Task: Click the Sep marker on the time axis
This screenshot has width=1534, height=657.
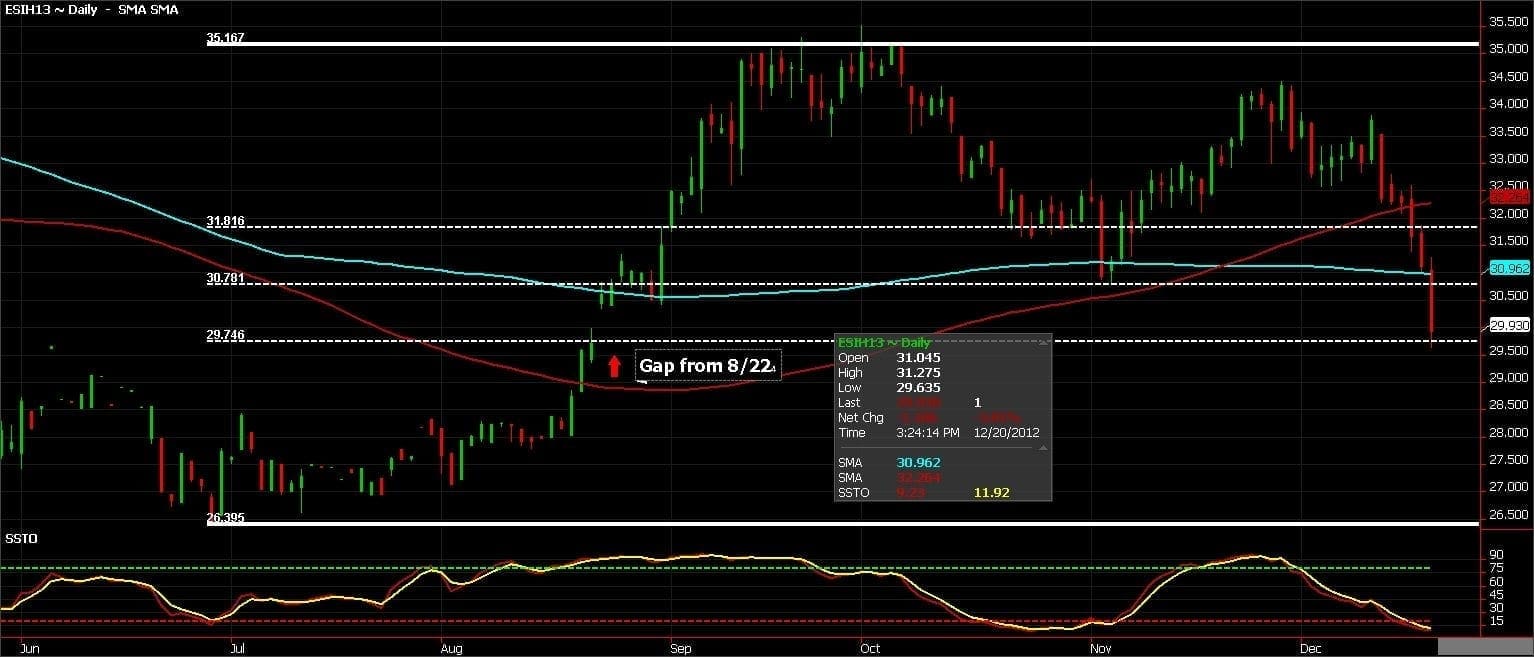Action: [680, 648]
